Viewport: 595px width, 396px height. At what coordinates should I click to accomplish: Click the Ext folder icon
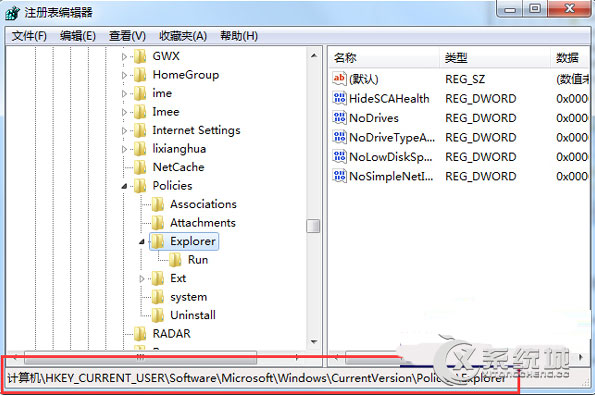(157, 279)
